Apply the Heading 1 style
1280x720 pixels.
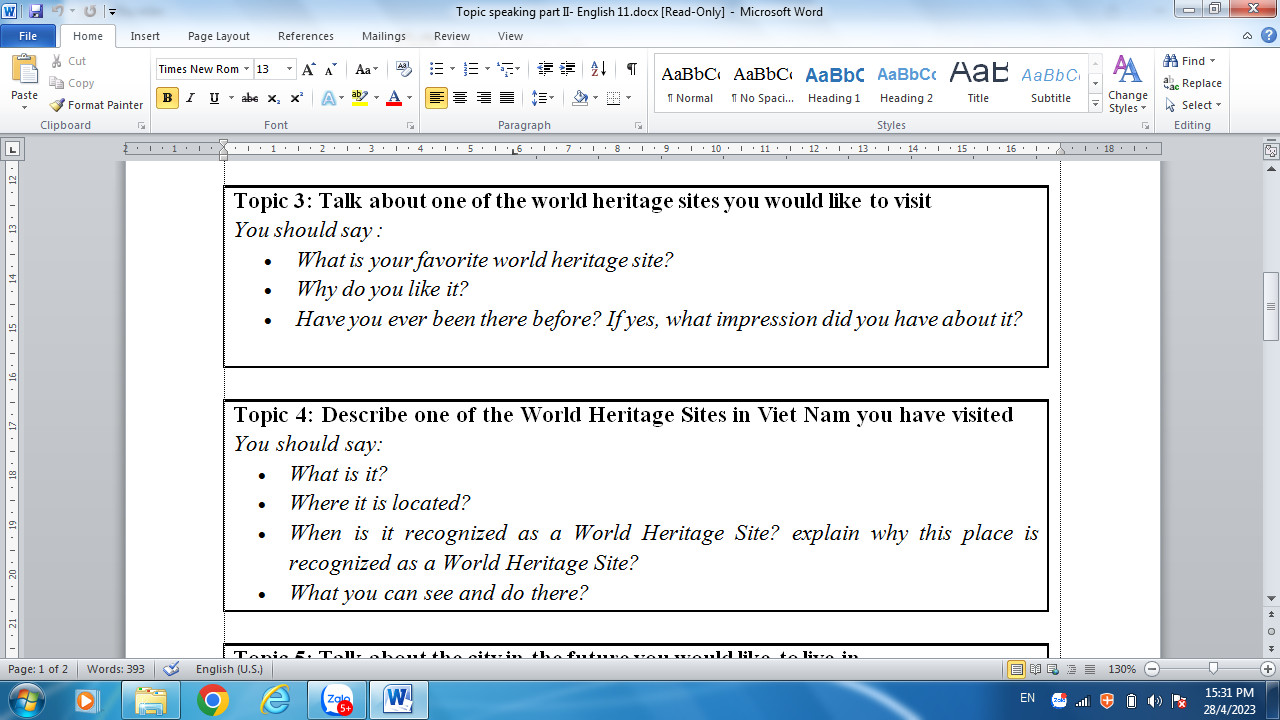(x=834, y=84)
